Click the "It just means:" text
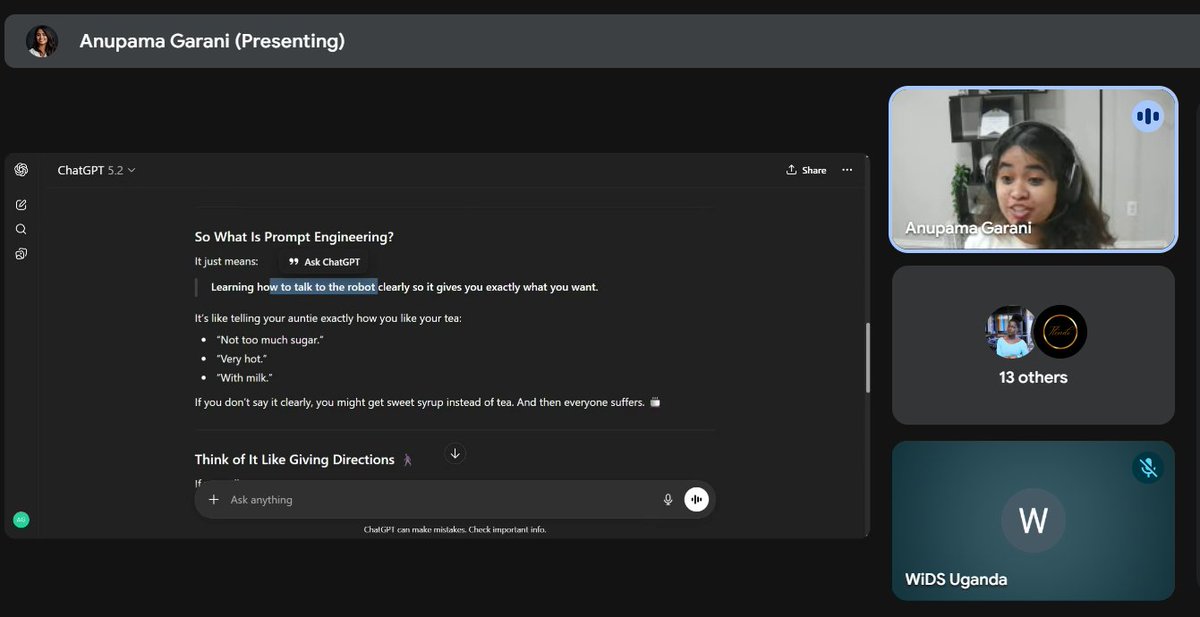Viewport: 1200px width, 617px height. [x=226, y=261]
